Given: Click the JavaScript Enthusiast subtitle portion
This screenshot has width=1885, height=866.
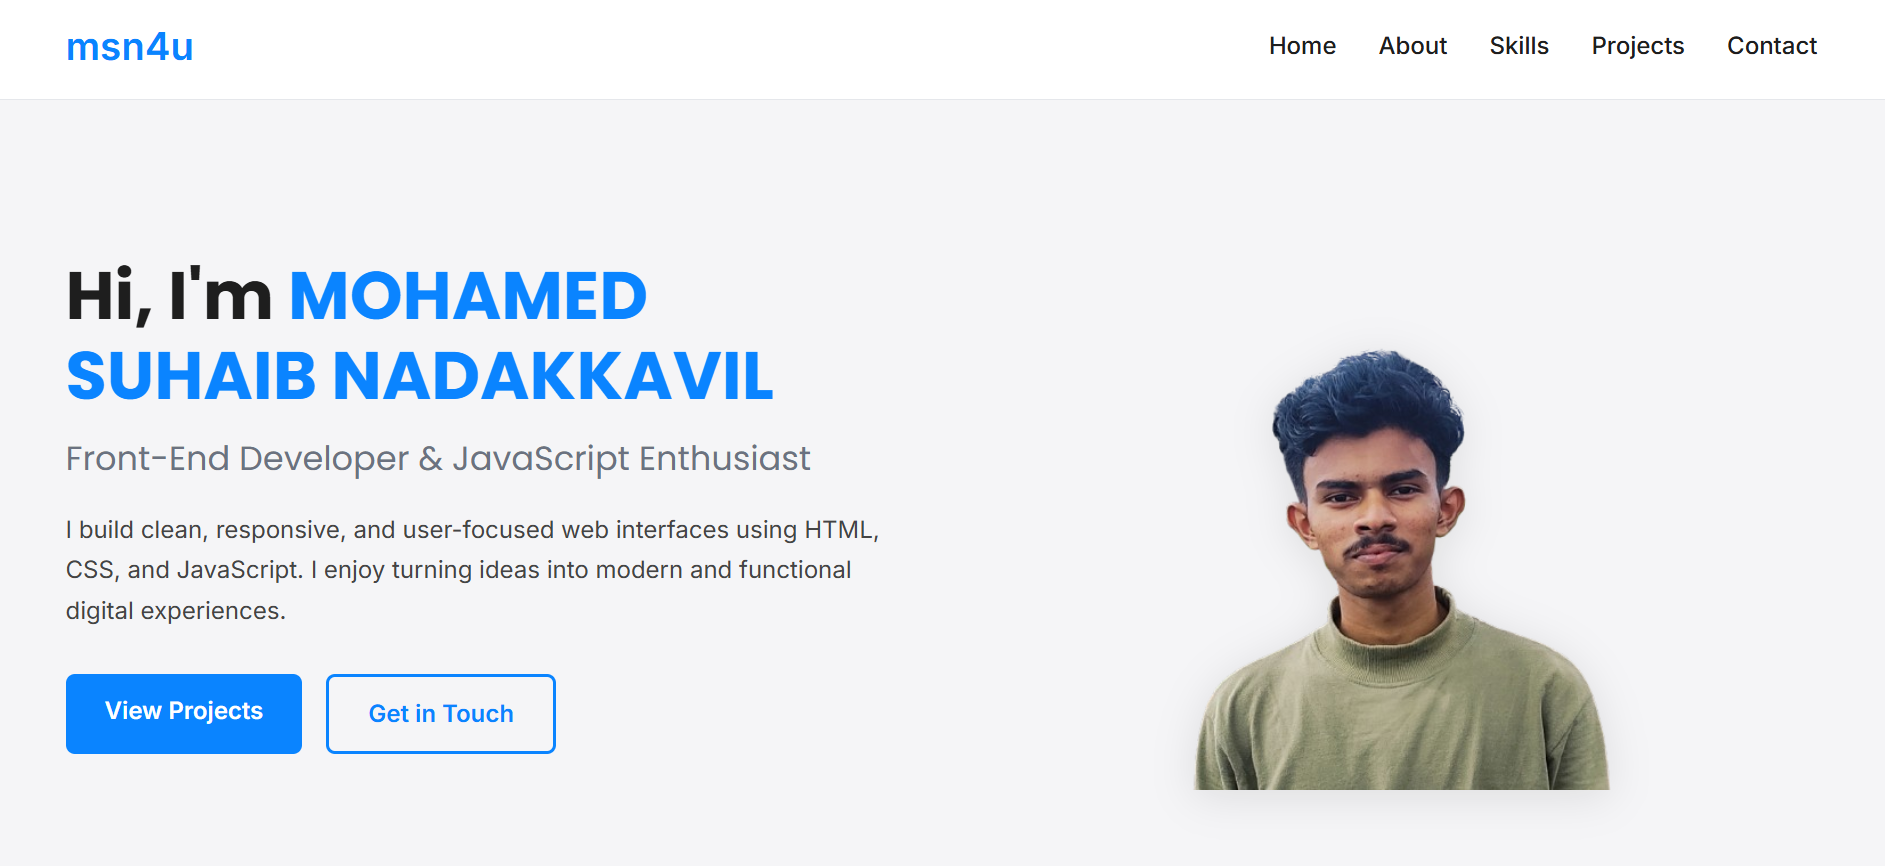Looking at the screenshot, I should 631,459.
